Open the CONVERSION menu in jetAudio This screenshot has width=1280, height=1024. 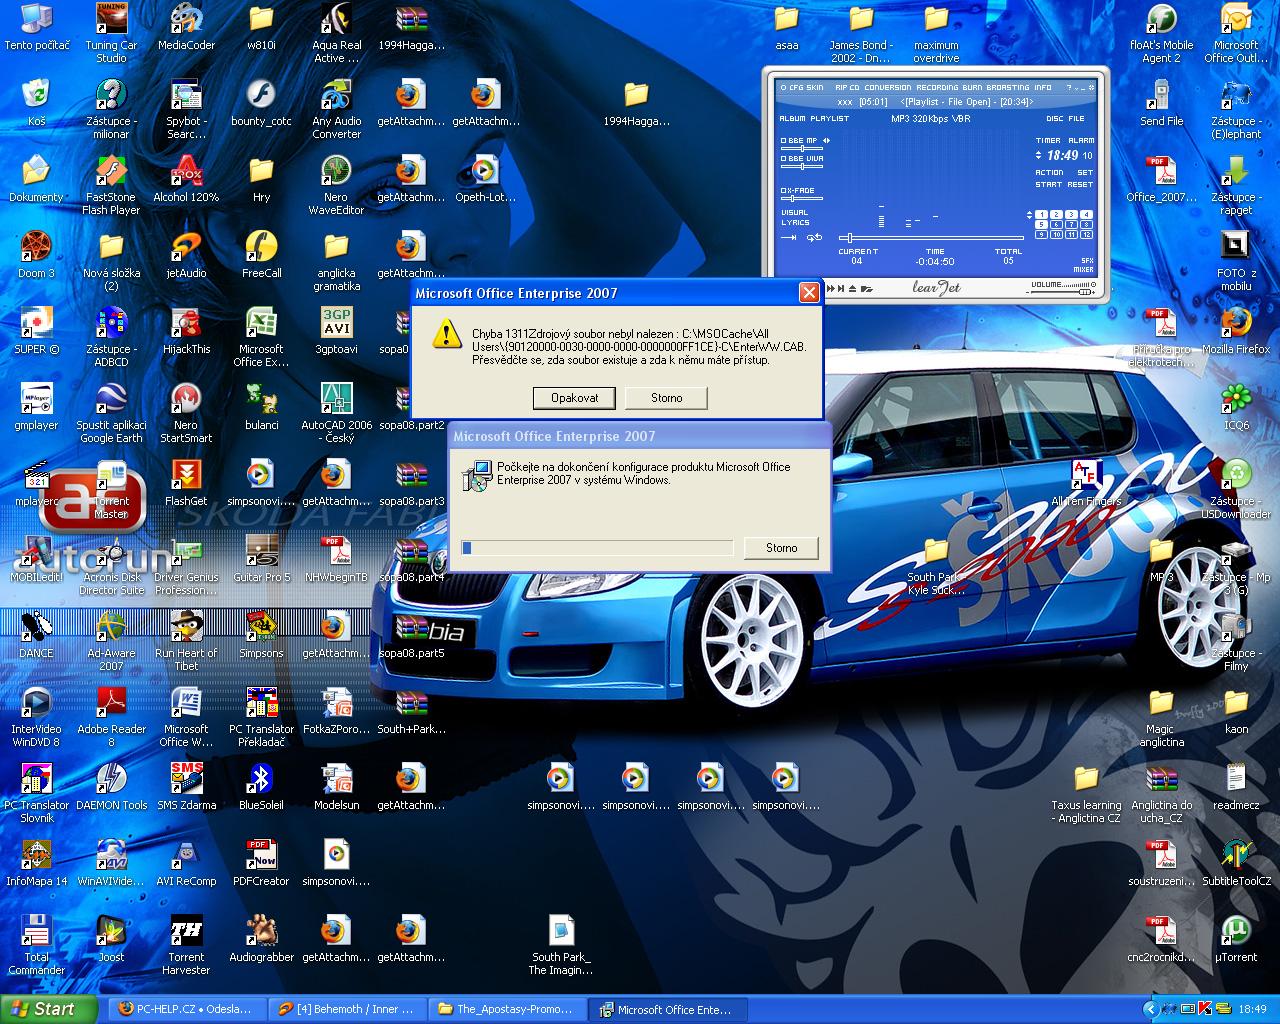coord(888,88)
